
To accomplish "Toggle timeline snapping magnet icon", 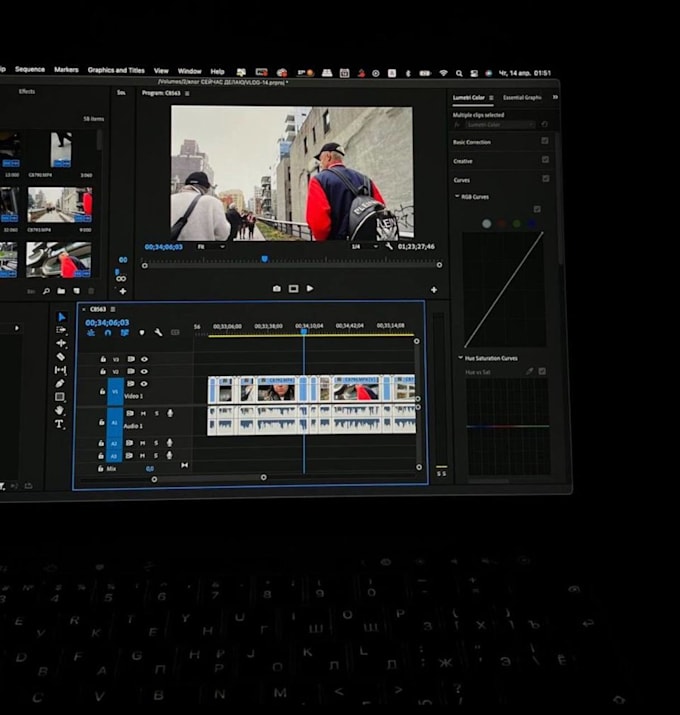I will 108,333.
